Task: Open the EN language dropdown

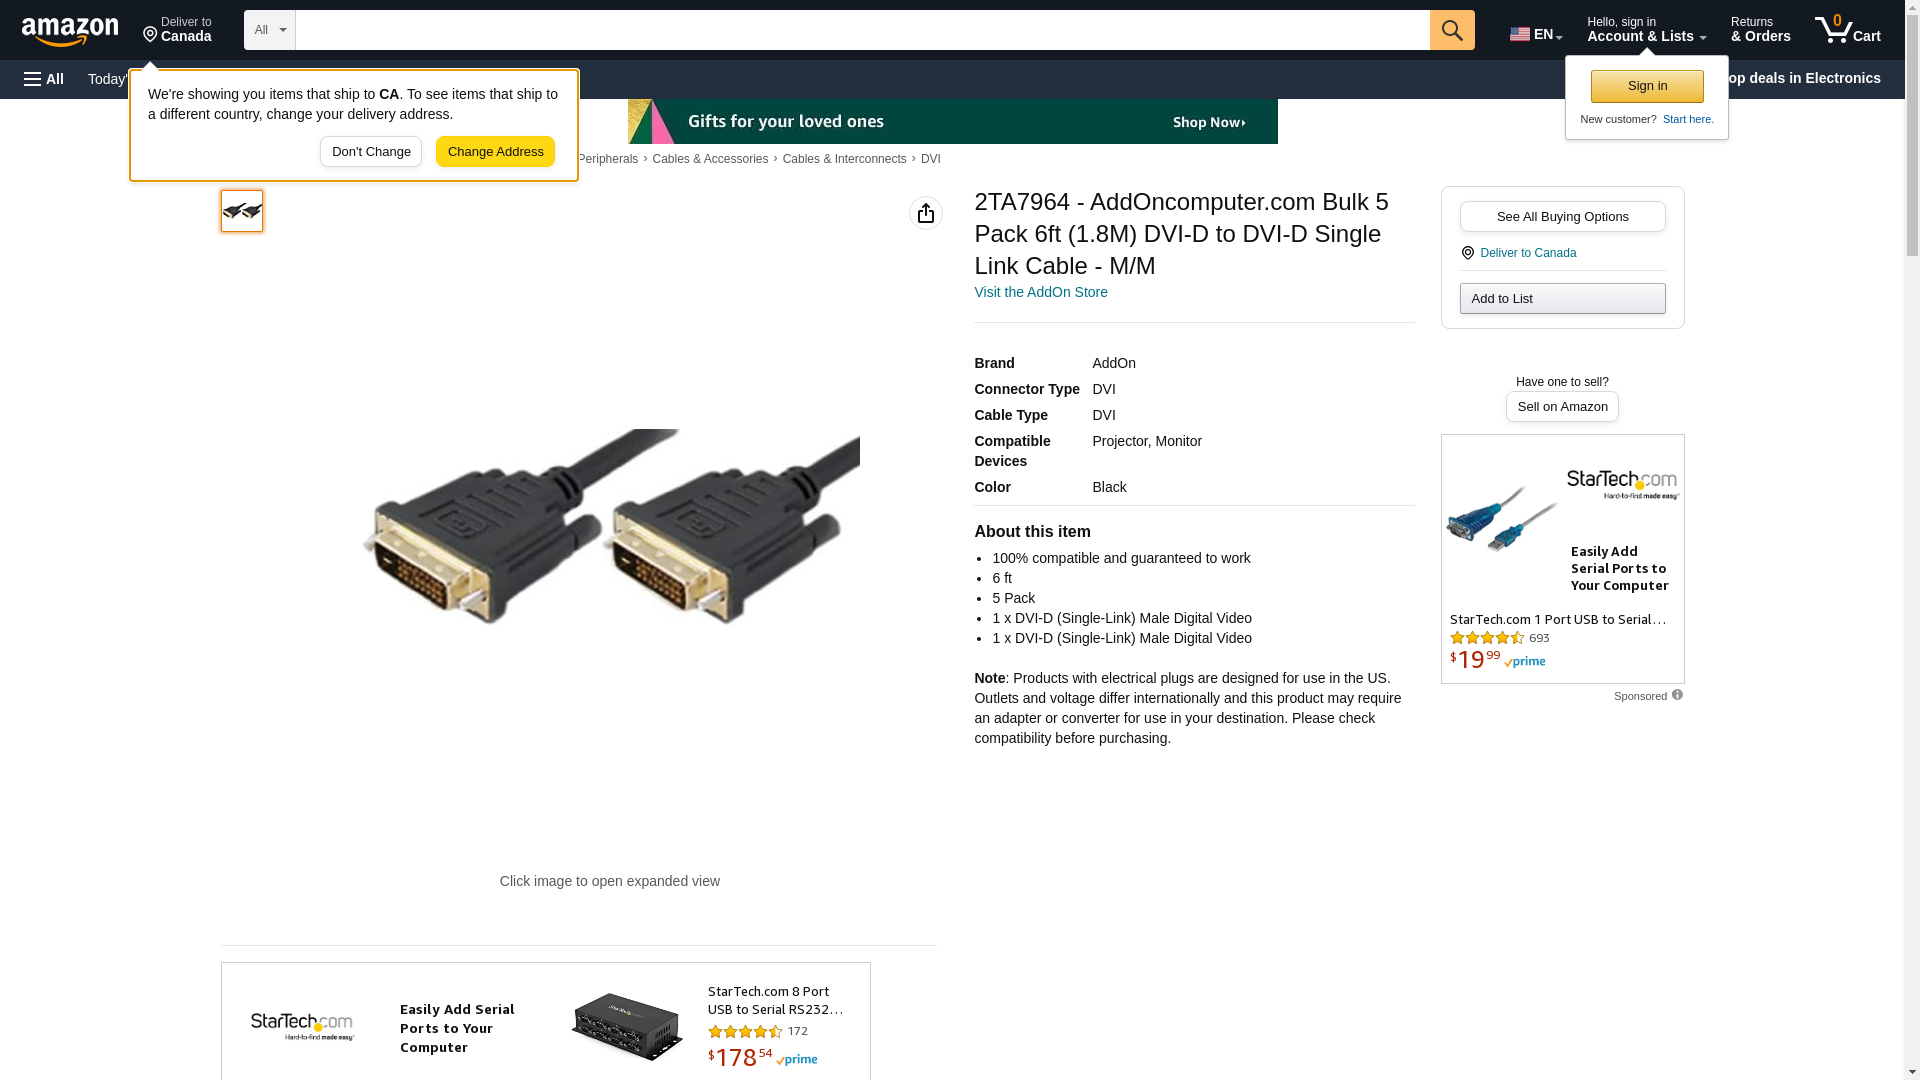Action: tap(1536, 34)
